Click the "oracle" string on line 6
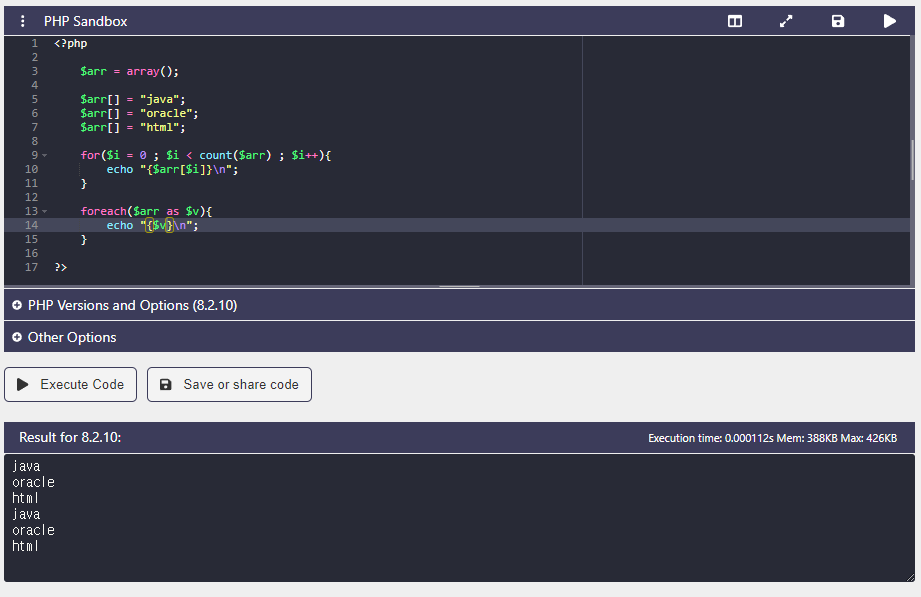 [166, 113]
